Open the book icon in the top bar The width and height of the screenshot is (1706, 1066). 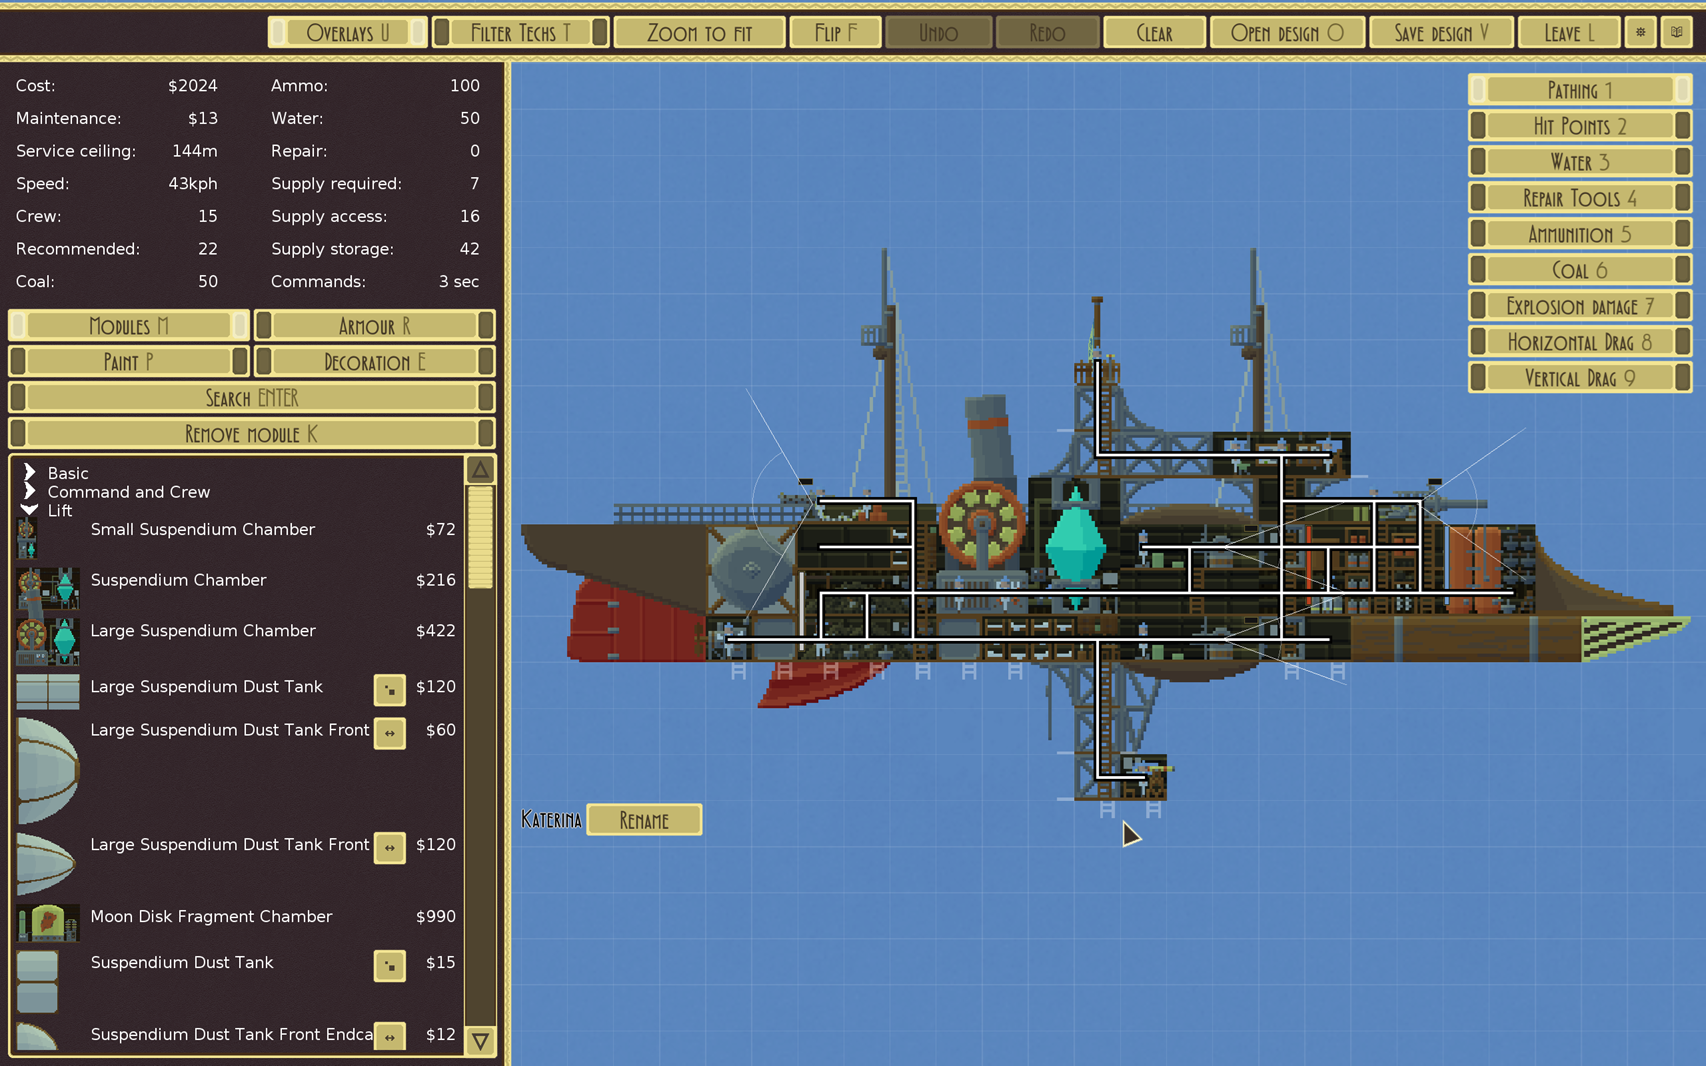(1677, 32)
